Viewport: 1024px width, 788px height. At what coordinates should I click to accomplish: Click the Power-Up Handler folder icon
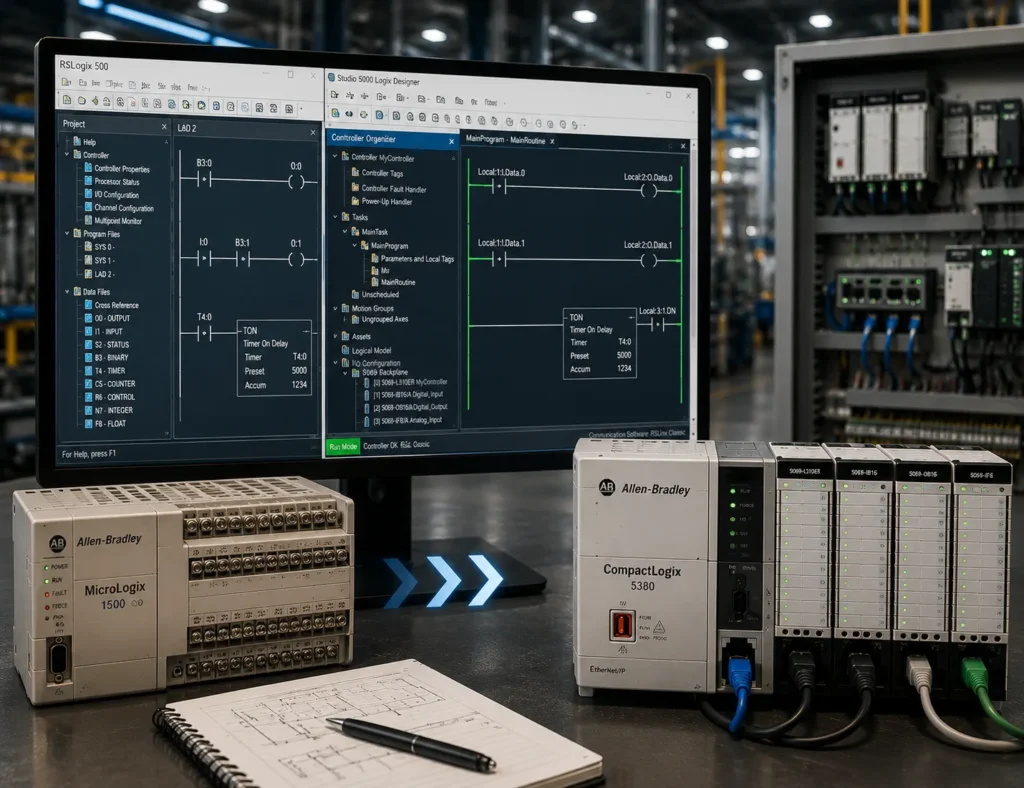(x=355, y=201)
